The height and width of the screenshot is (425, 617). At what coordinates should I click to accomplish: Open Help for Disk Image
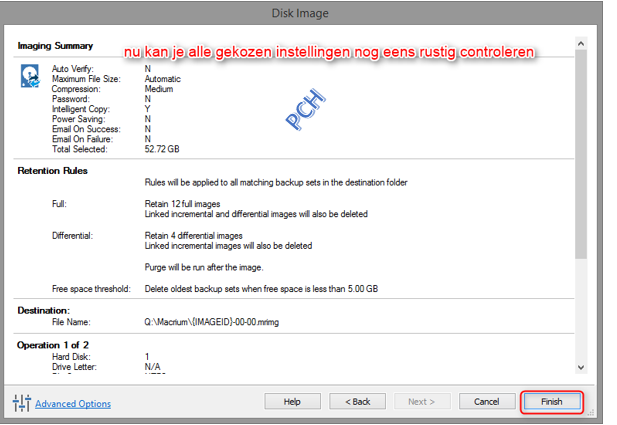[x=292, y=402]
